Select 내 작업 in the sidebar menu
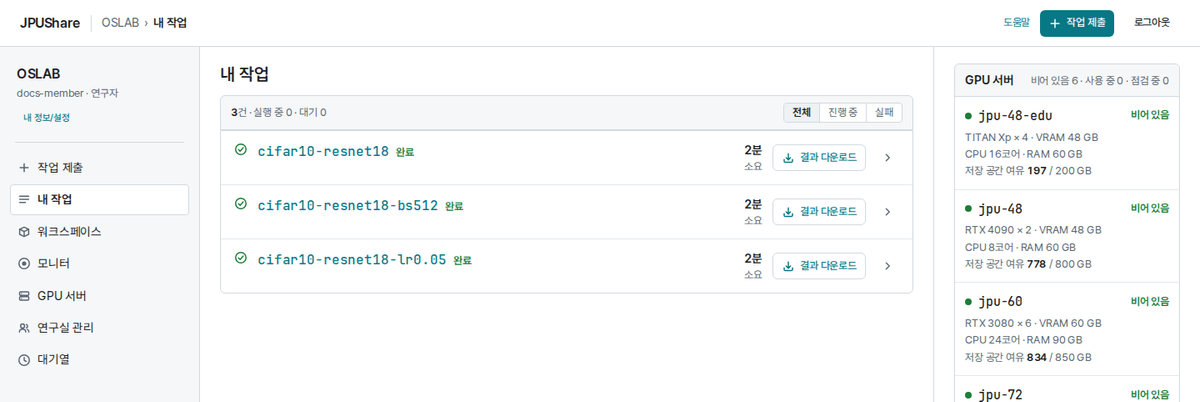 point(100,200)
